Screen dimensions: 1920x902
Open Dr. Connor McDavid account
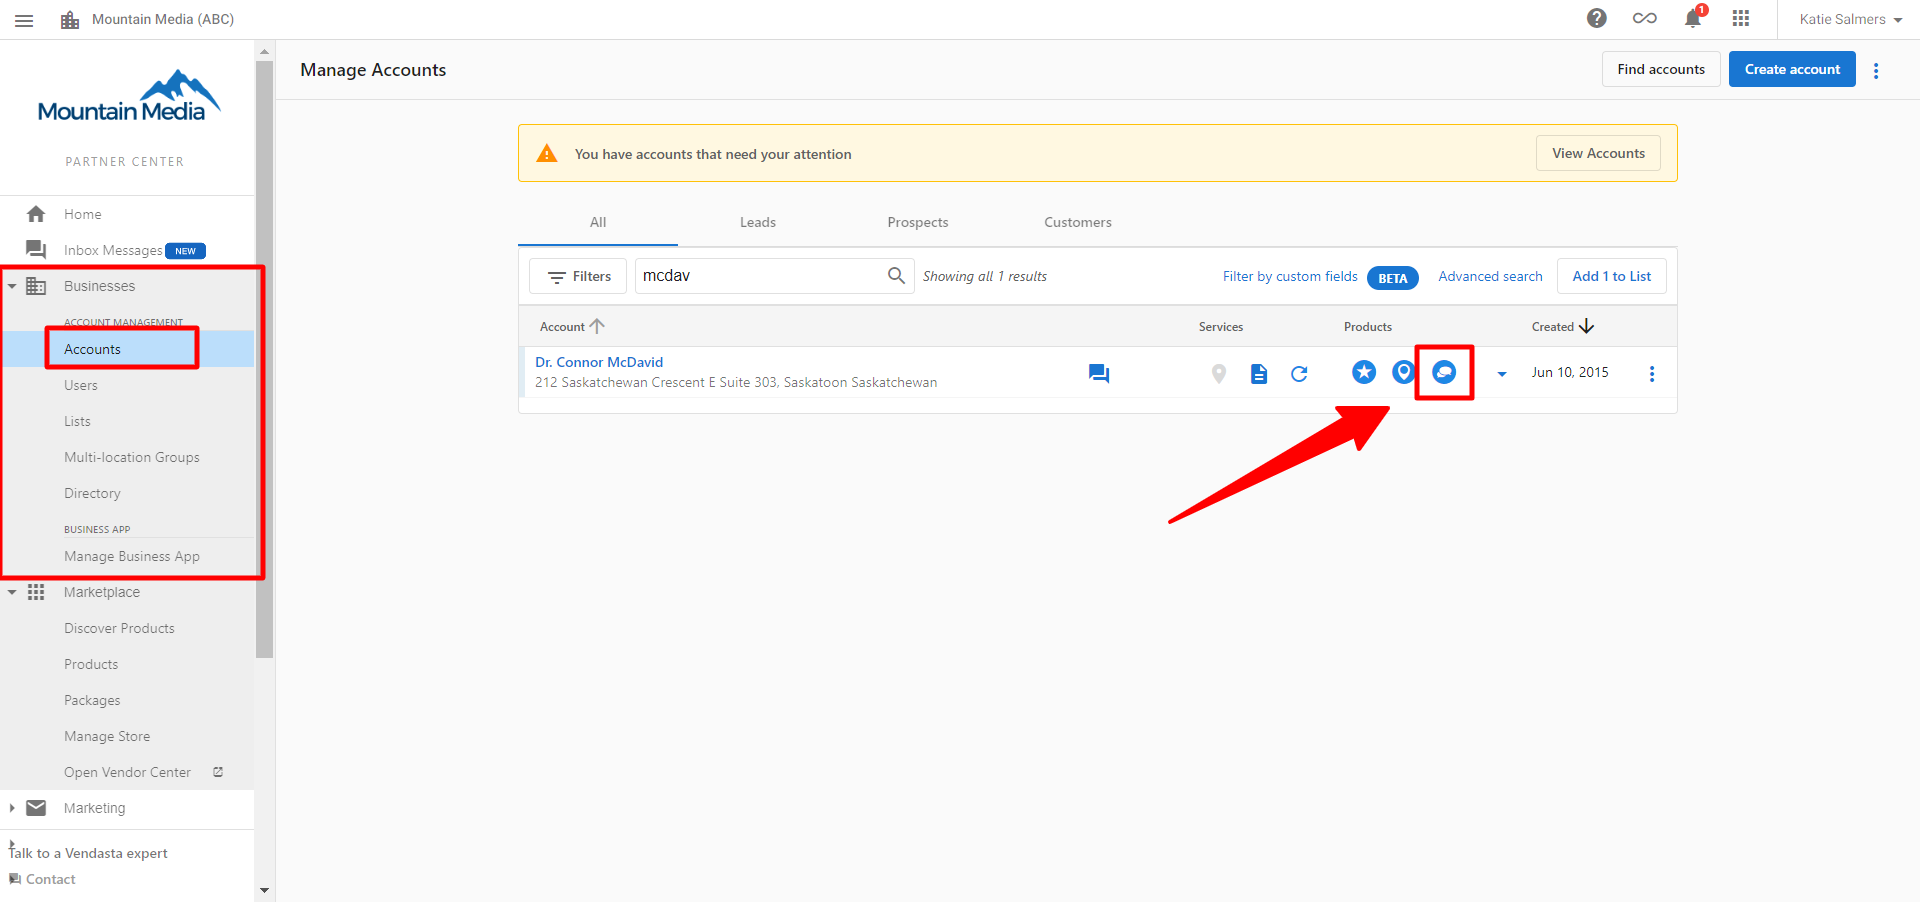[x=599, y=362]
